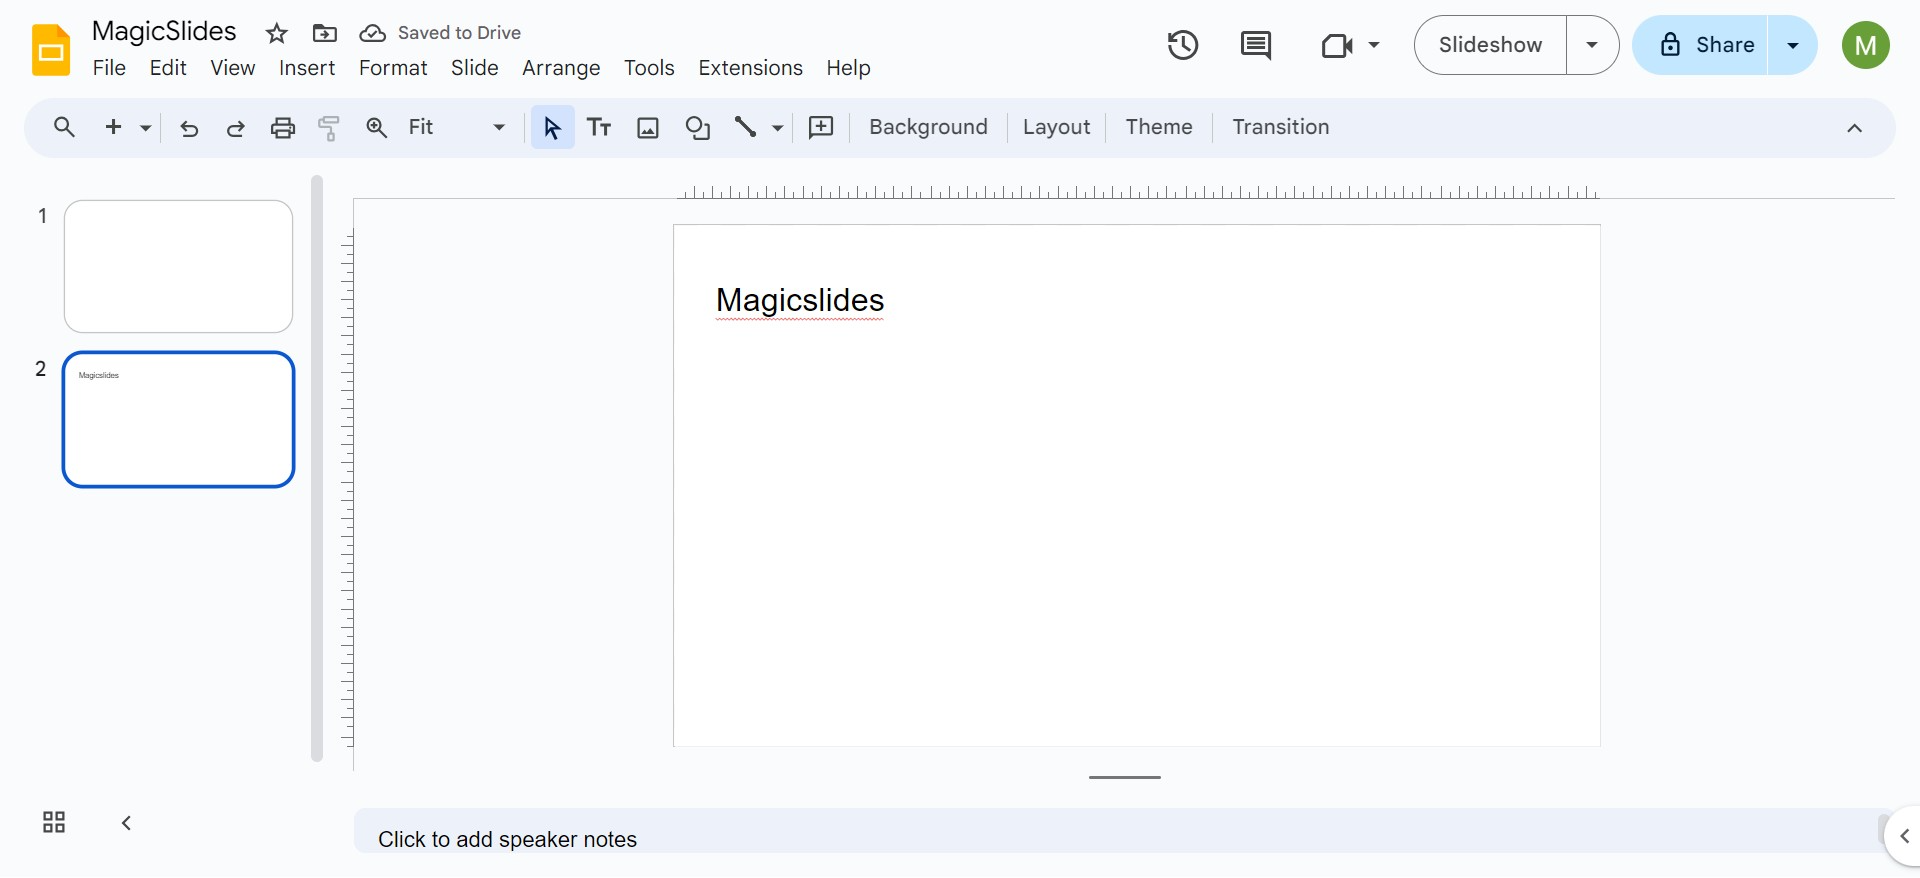Screen dimensions: 1920x878
Task: Expand the Slideshow options dropdown
Action: [x=1592, y=45]
